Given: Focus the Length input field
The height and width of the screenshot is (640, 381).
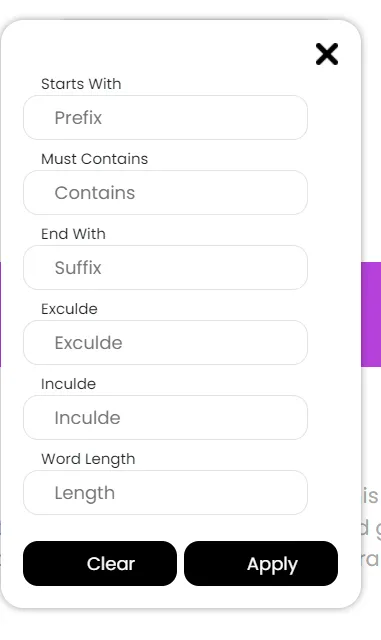Looking at the screenshot, I should pyautogui.click(x=165, y=493).
